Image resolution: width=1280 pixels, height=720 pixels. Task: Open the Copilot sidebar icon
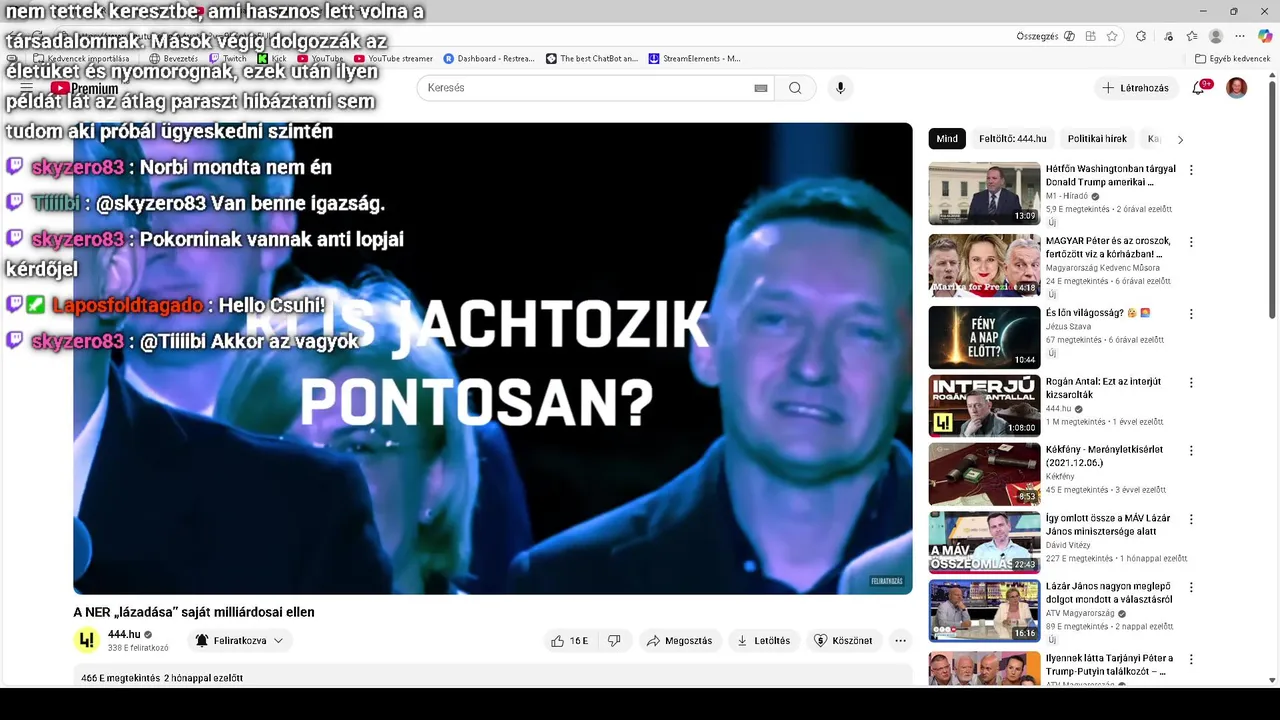tap(1265, 36)
